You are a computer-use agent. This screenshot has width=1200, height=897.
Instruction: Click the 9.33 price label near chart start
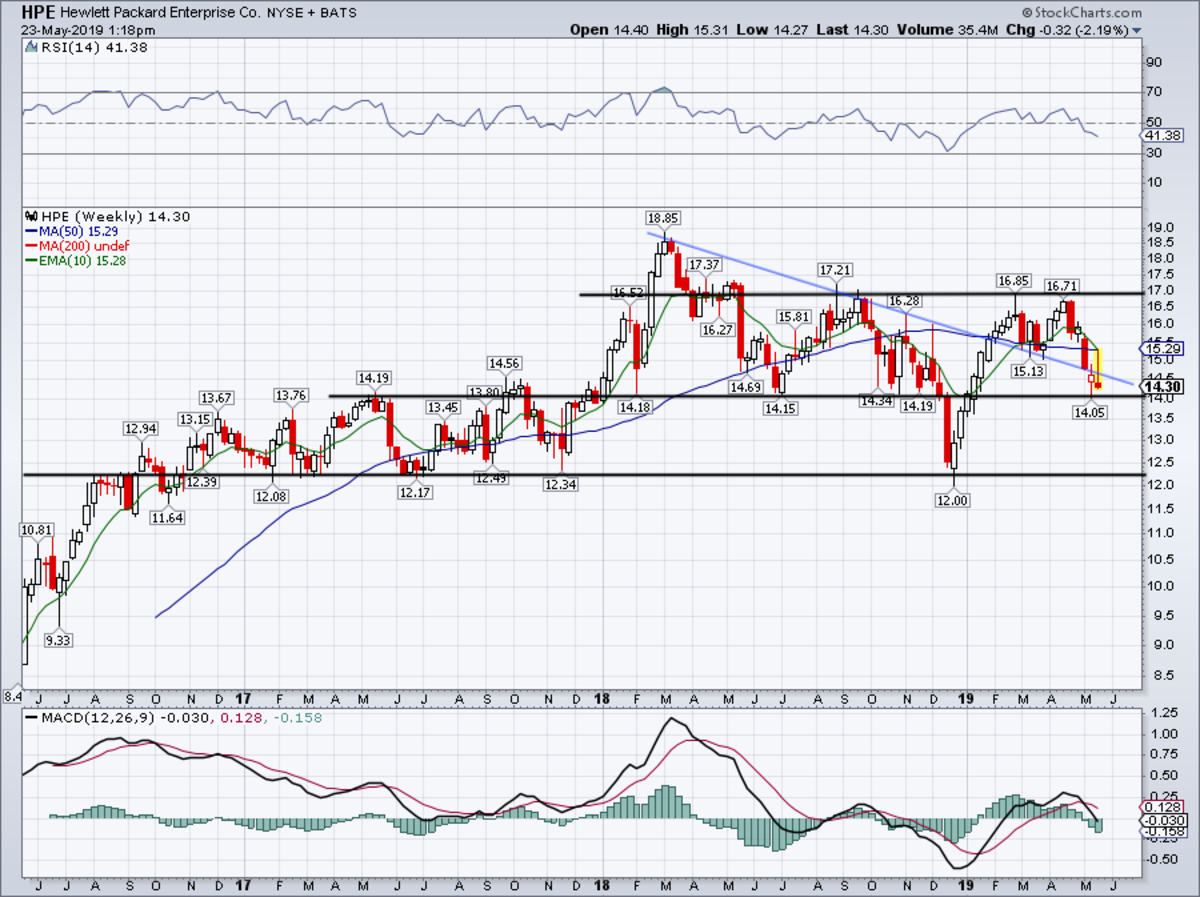(x=59, y=640)
